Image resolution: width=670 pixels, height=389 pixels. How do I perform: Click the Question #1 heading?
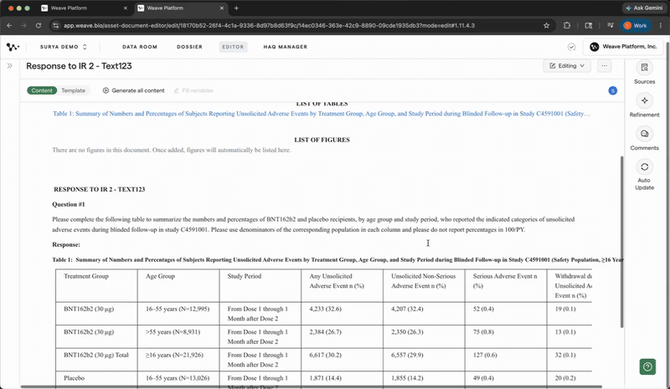click(68, 204)
